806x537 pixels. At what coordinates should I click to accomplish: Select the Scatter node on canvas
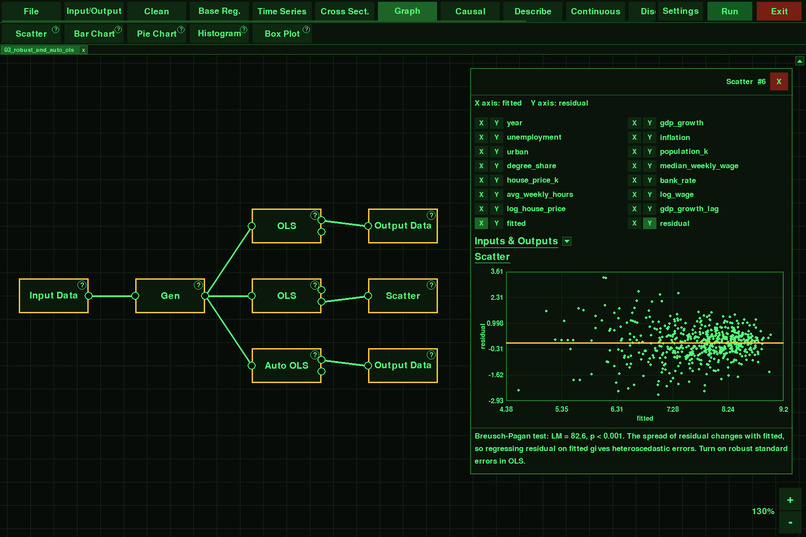[403, 296]
